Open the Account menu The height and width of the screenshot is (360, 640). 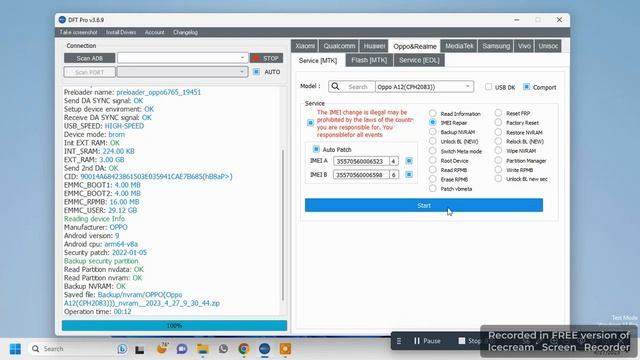tap(154, 32)
